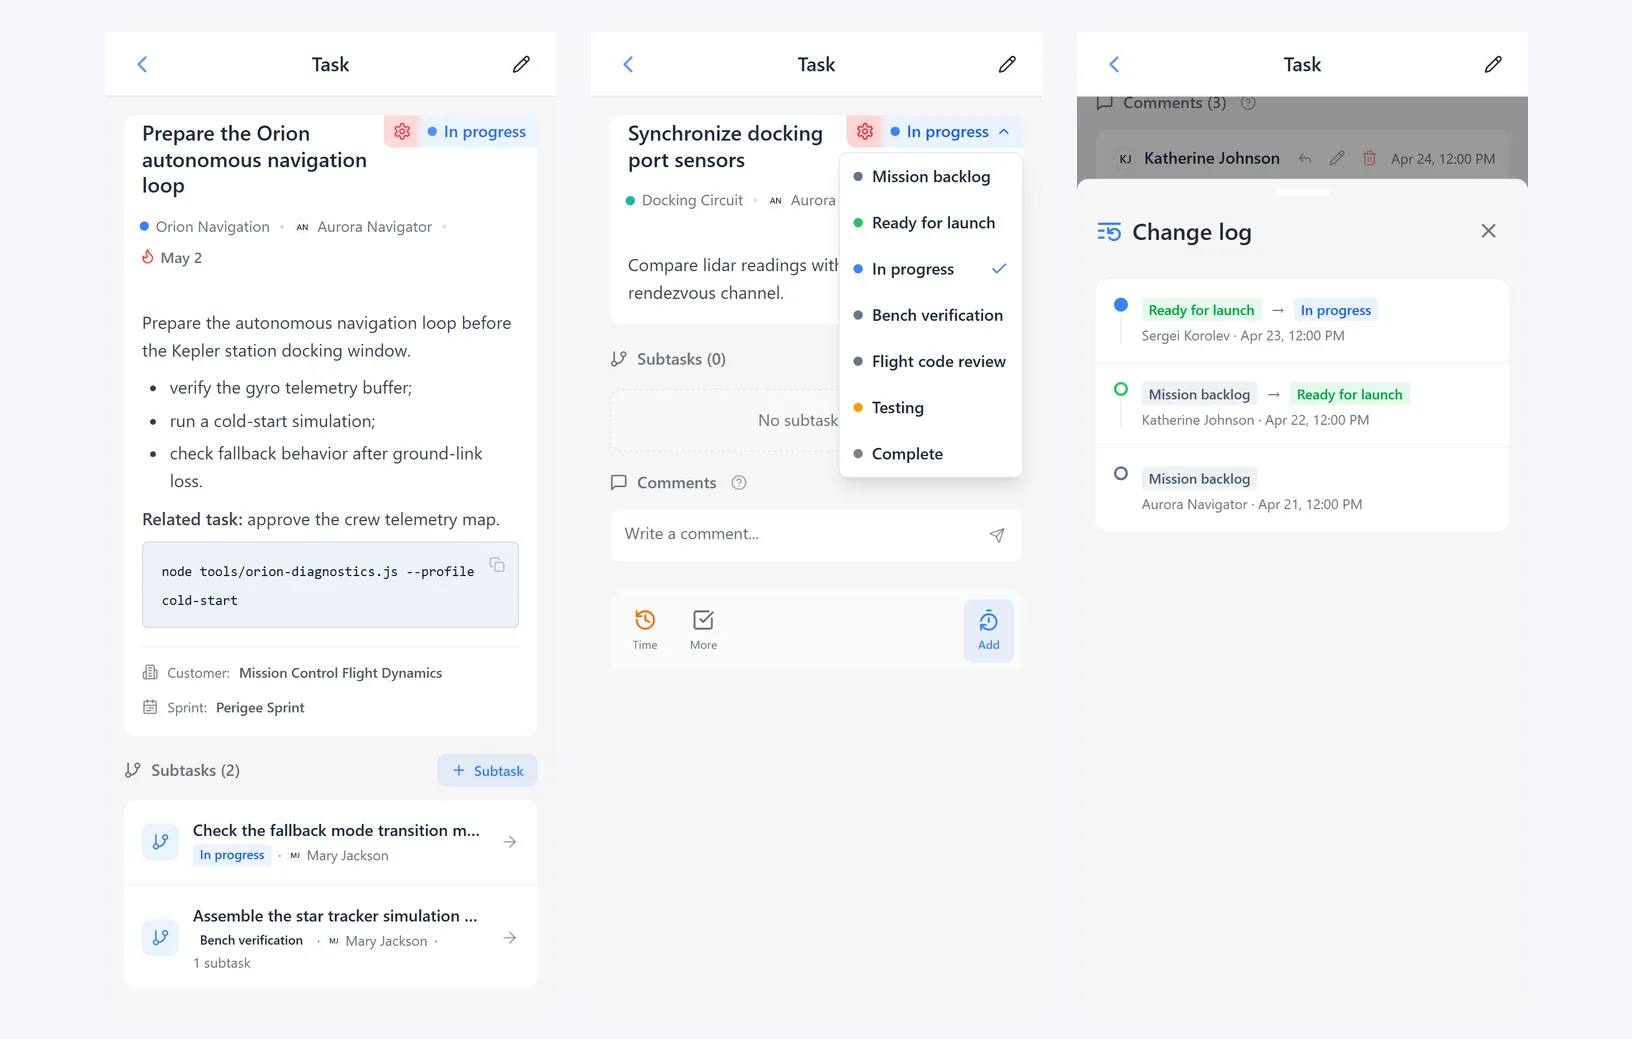The height and width of the screenshot is (1039, 1632).
Task: Click the Comments help question icon
Action: pyautogui.click(x=739, y=483)
